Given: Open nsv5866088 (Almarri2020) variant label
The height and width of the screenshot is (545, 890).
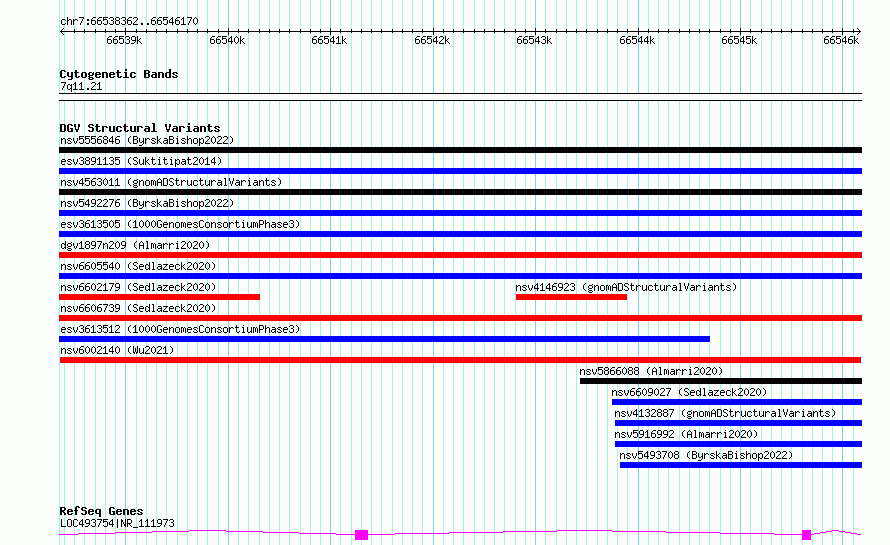Looking at the screenshot, I should coord(651,371).
